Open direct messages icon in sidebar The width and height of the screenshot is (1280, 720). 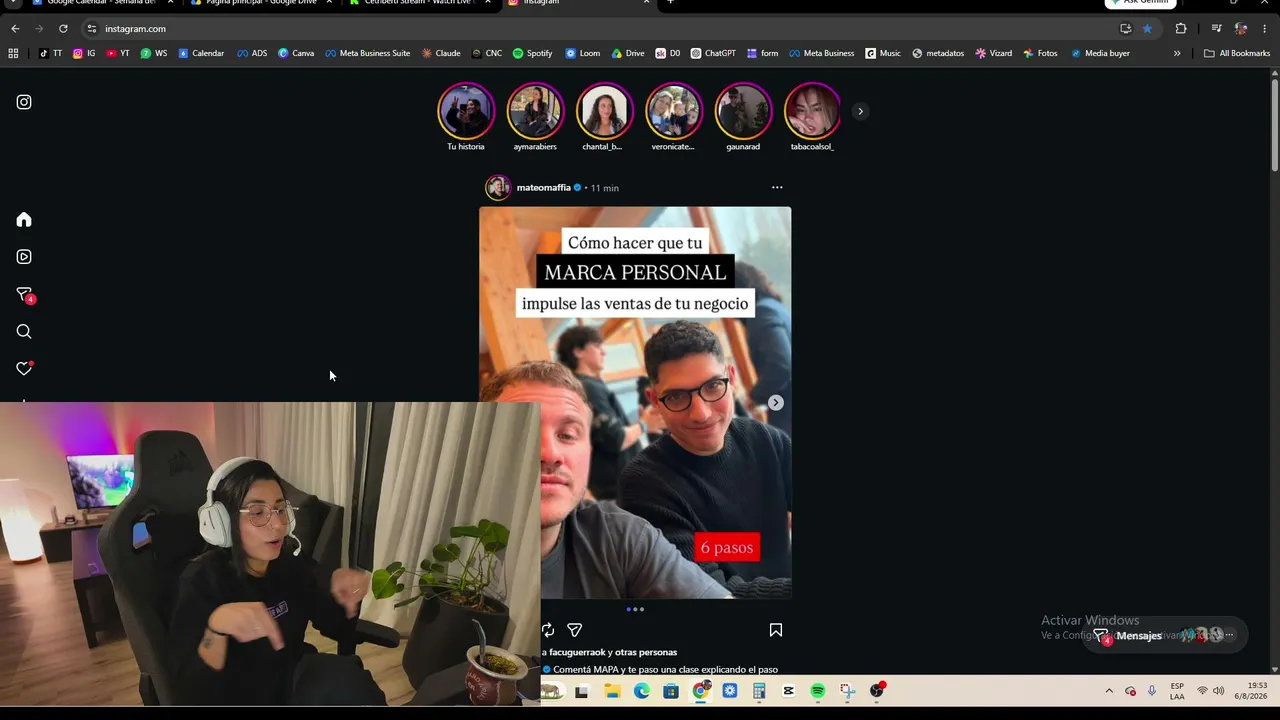pos(24,295)
